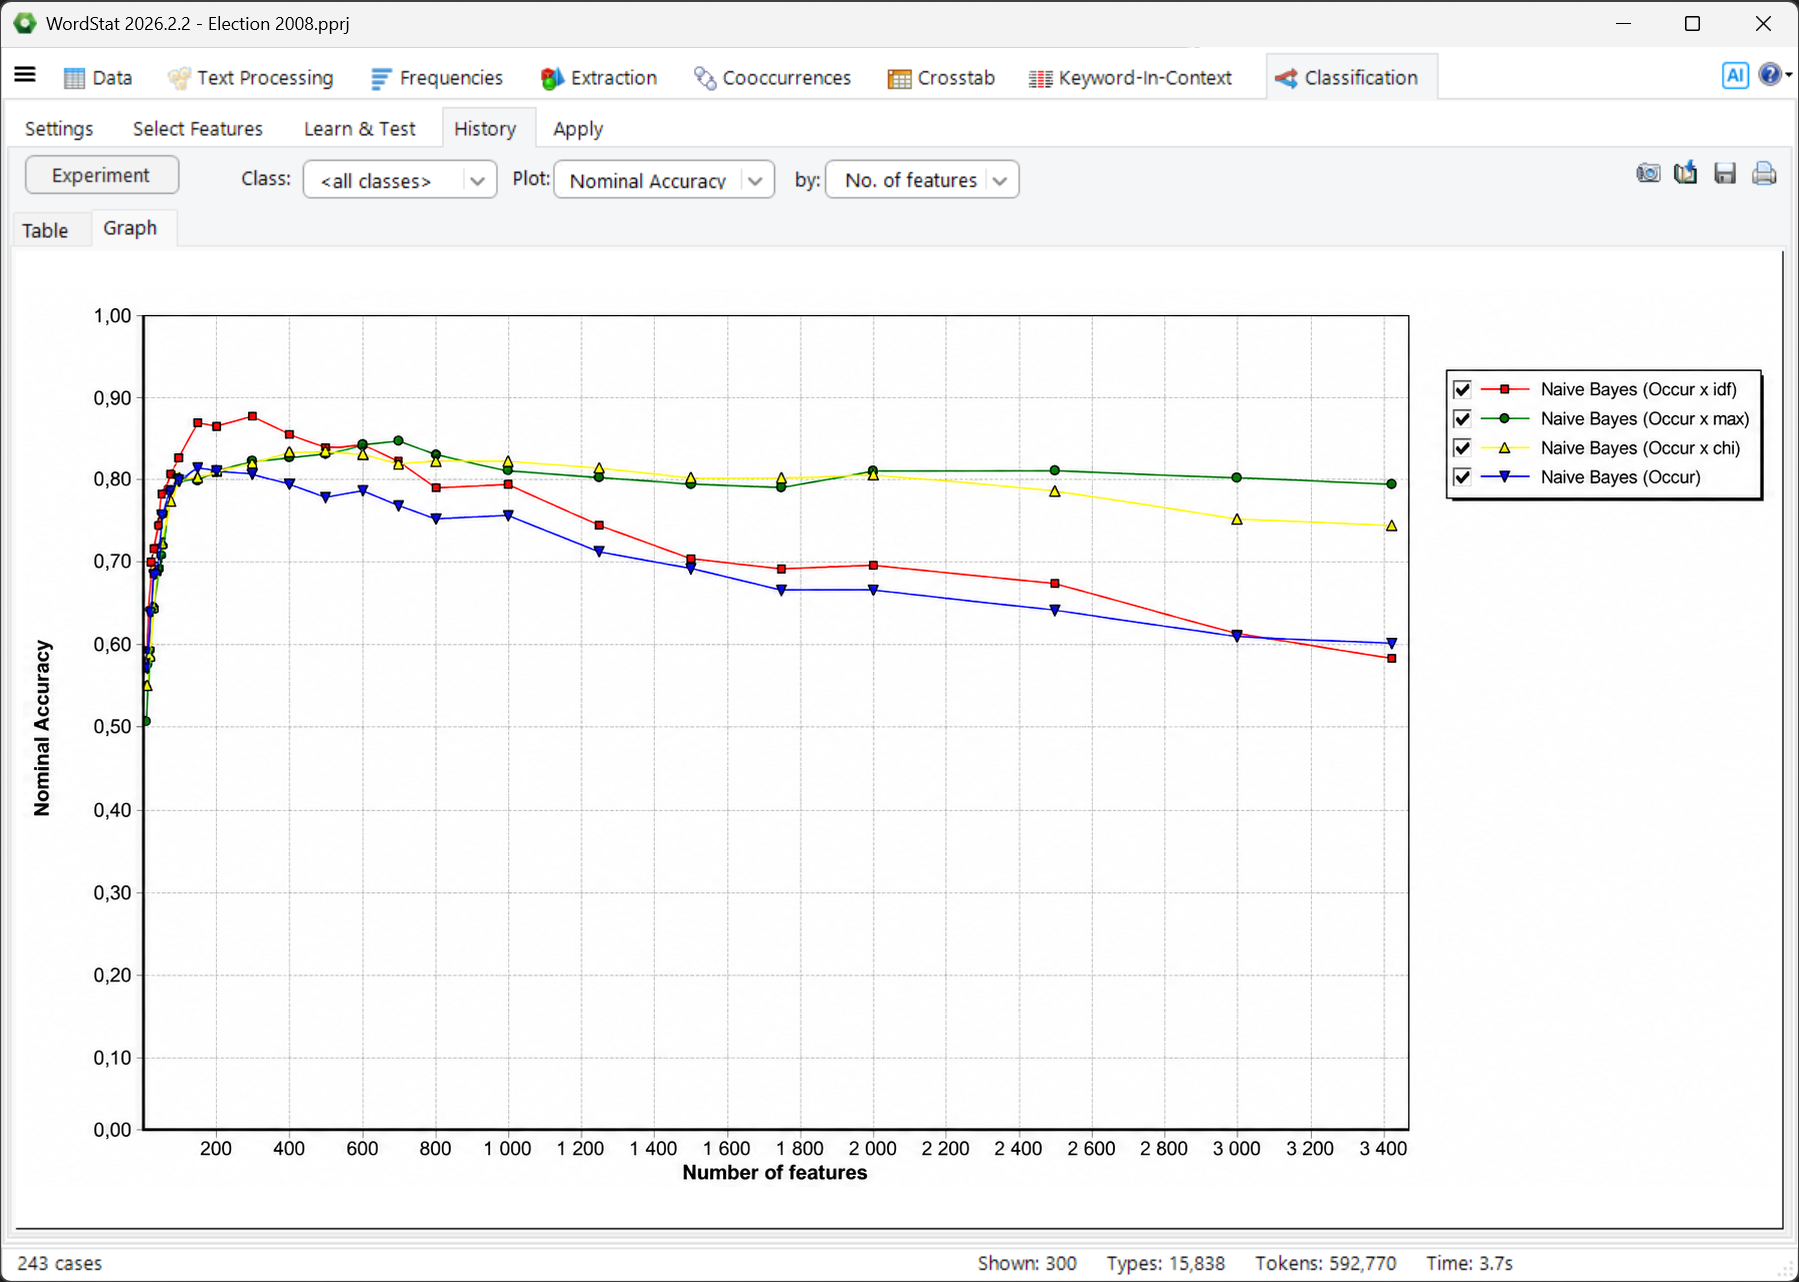Open the help question mark icon

[x=1770, y=75]
